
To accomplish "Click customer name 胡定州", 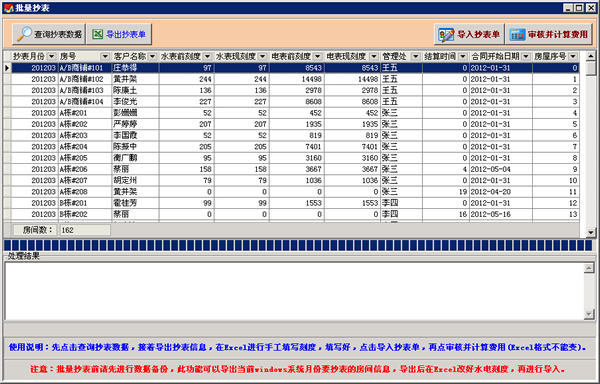I will 125,181.
